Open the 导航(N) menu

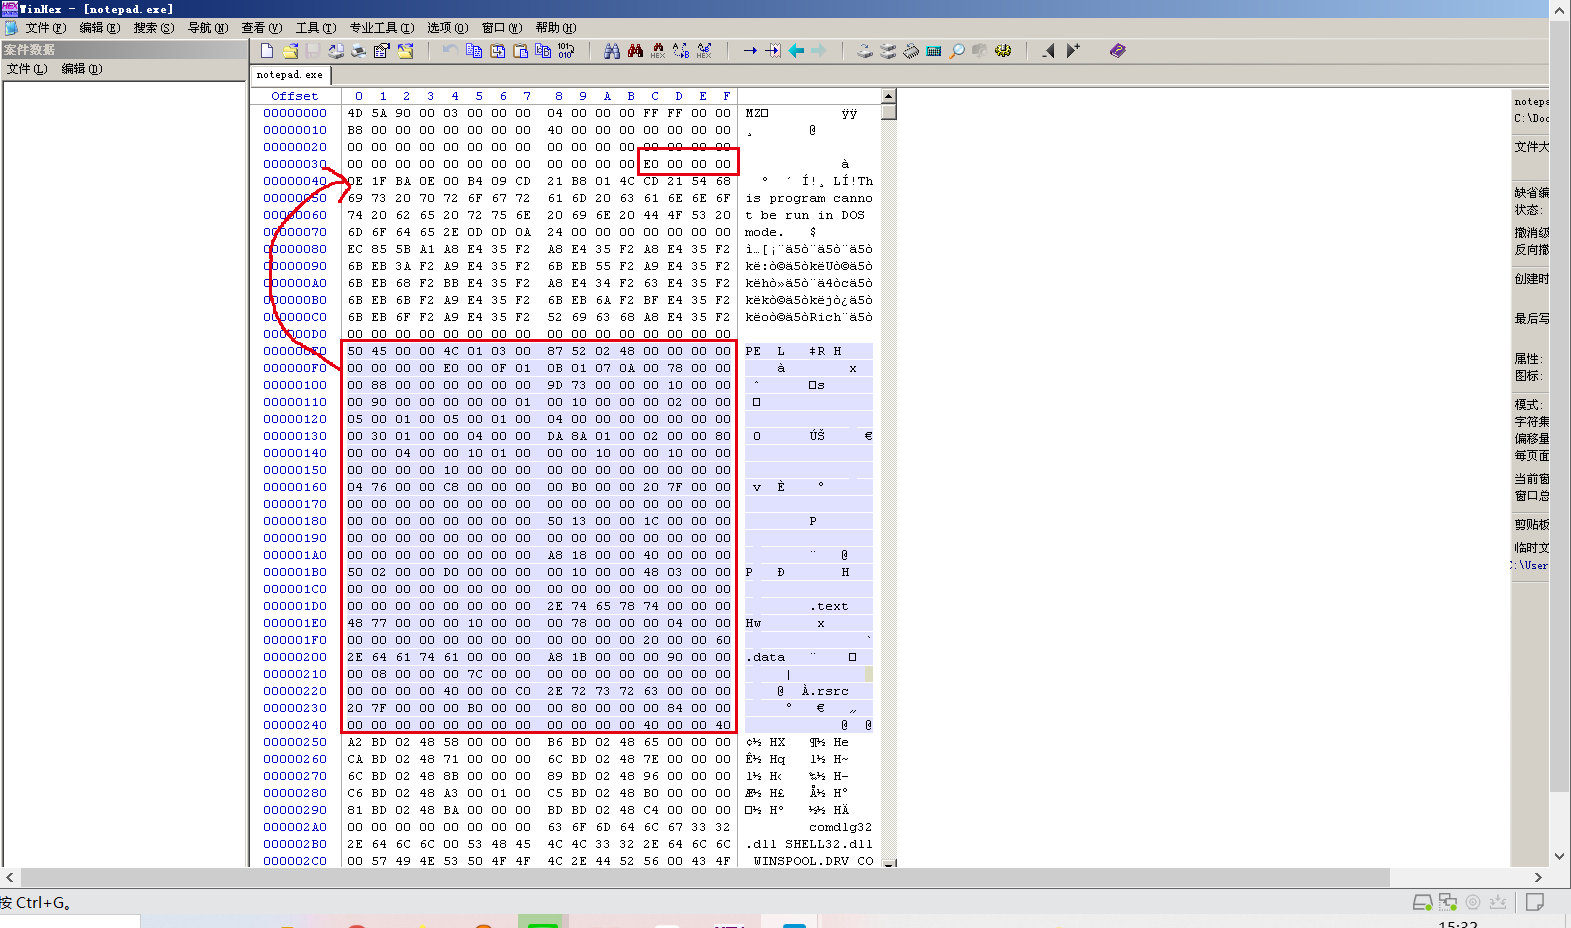[x=207, y=28]
